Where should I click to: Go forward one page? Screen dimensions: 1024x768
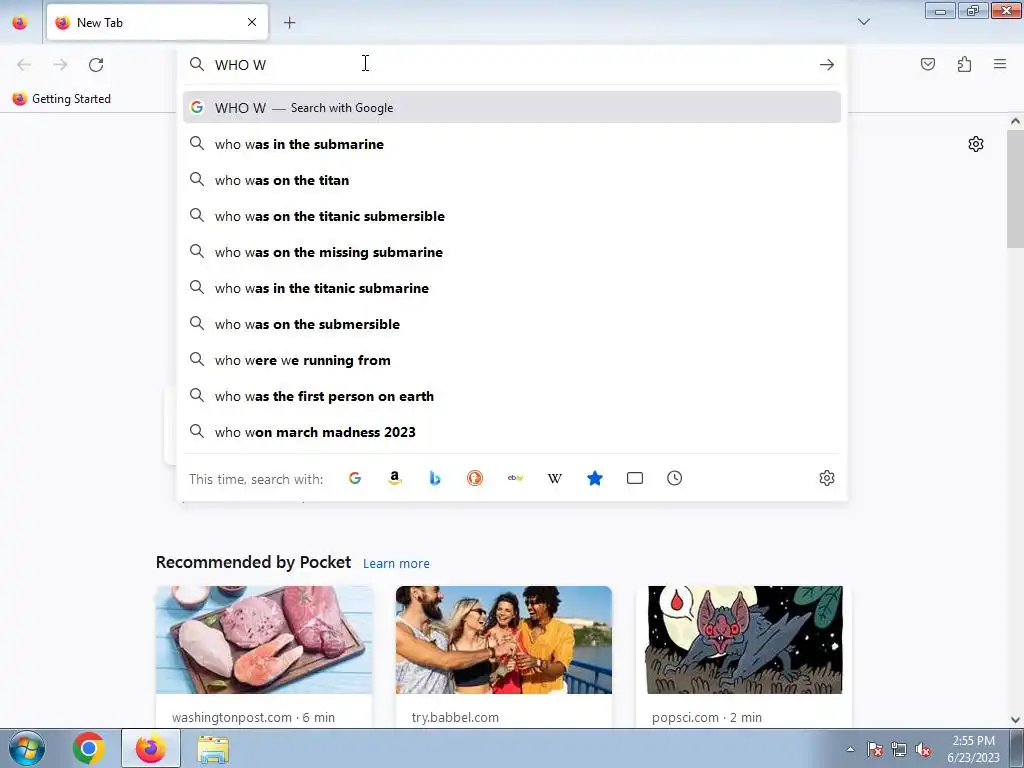[x=60, y=64]
